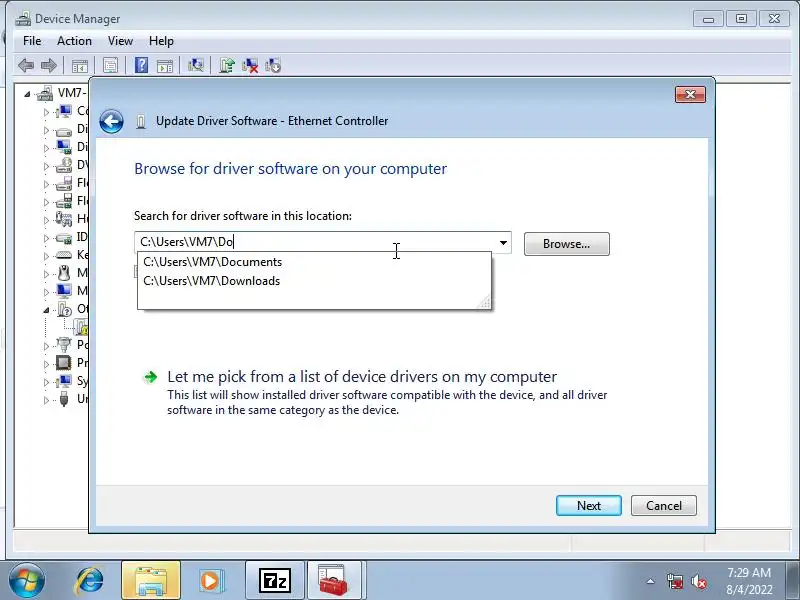Click the Disable device toolbar icon with down arrow
Screen dimensions: 800x600
pos(273,65)
